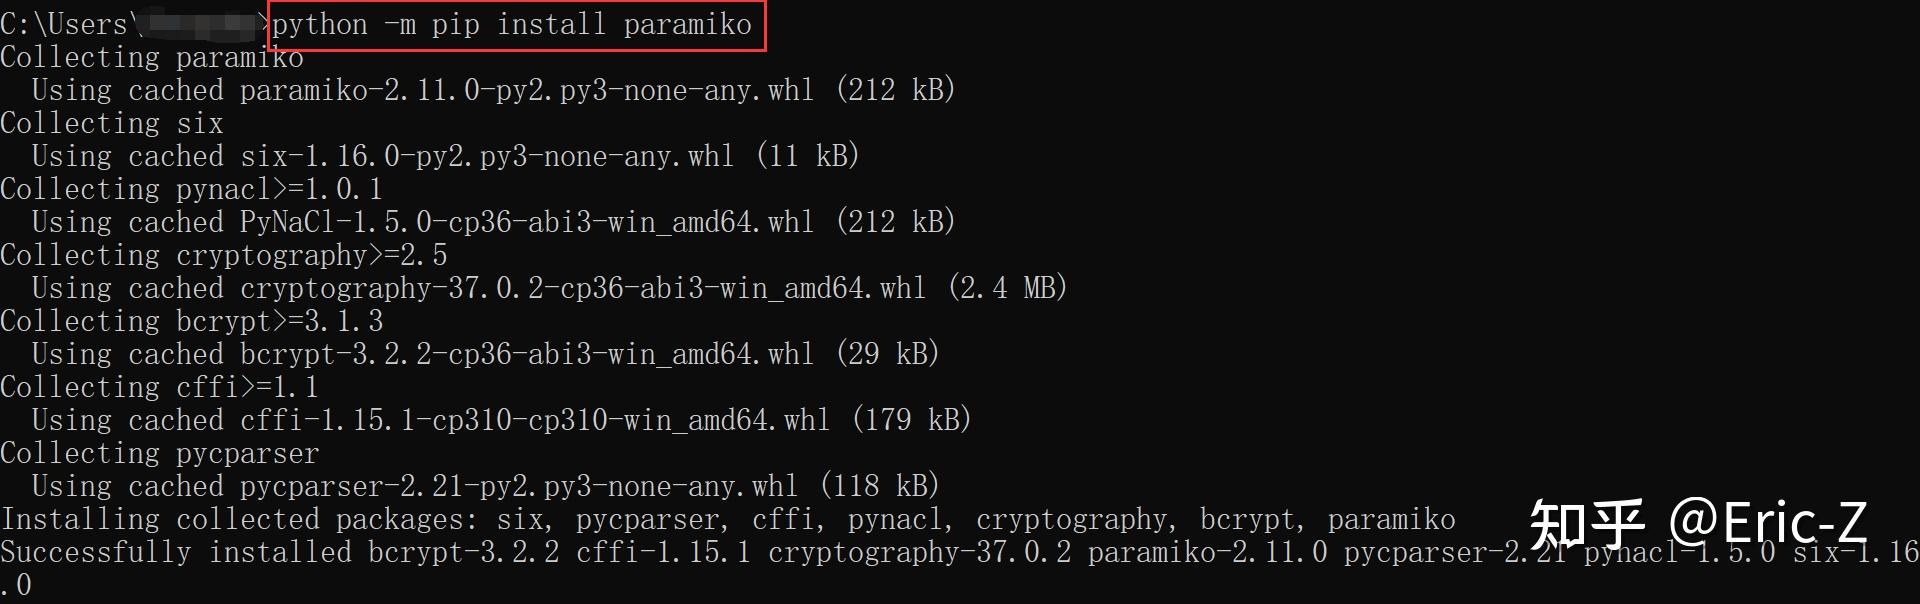Click the paramiko-2.11.0 wheel filename

pyautogui.click(x=527, y=91)
